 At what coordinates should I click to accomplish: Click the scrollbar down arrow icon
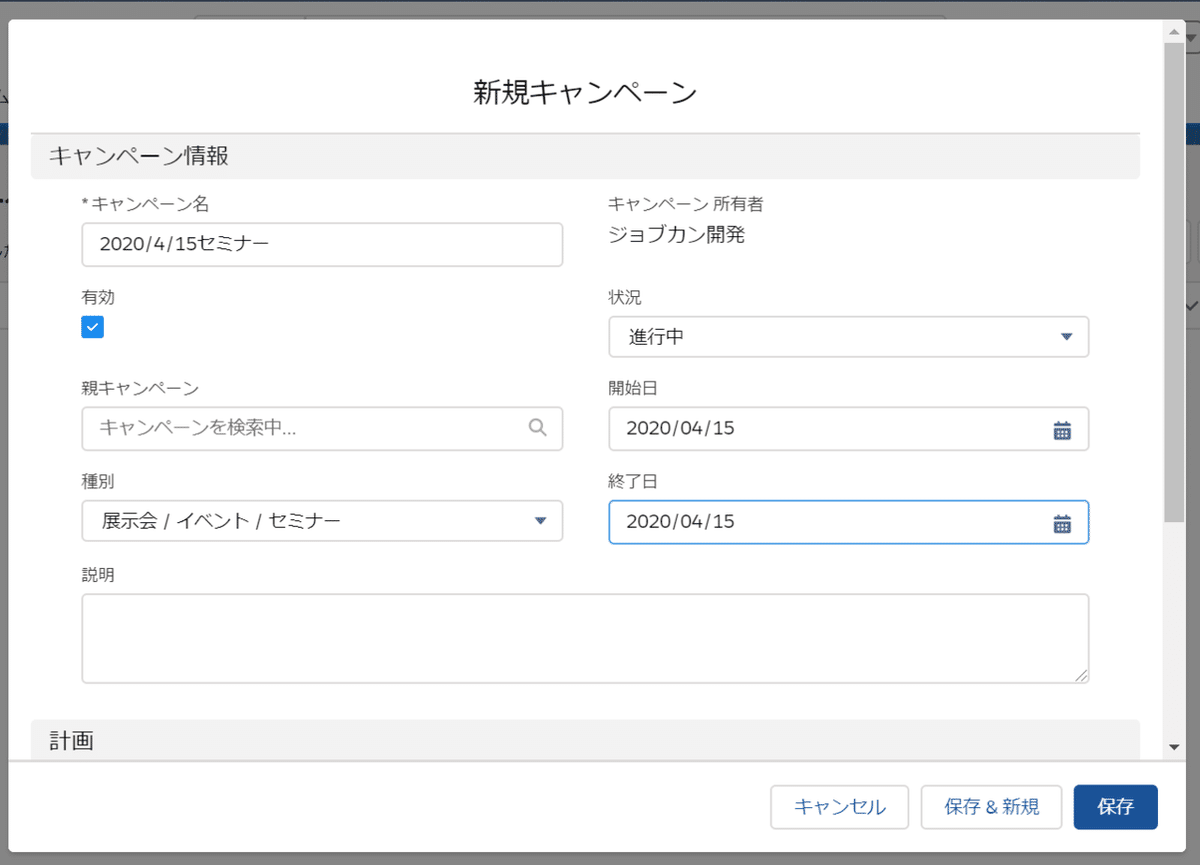click(1173, 744)
